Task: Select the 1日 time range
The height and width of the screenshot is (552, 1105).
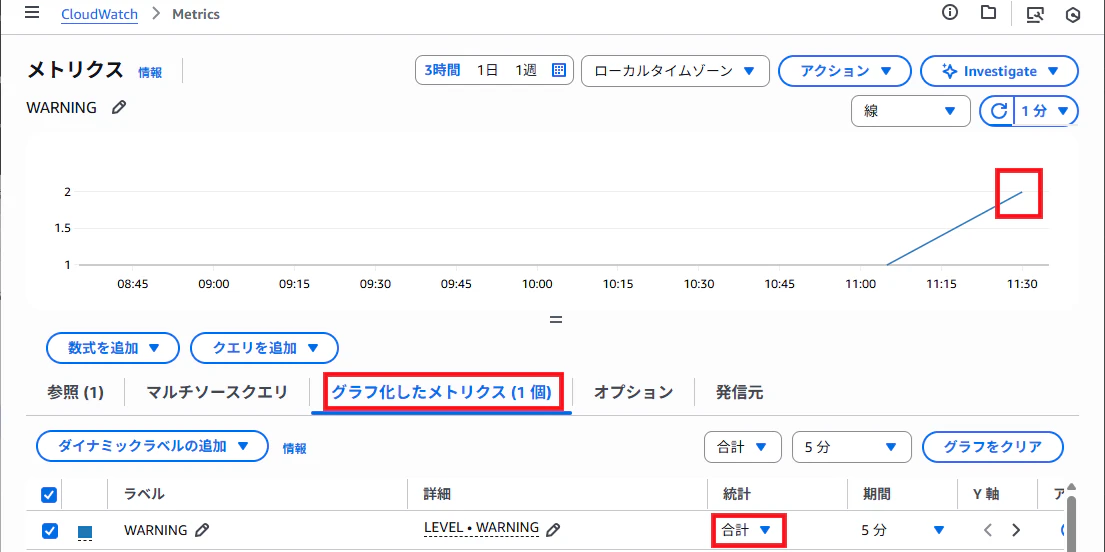Action: [x=488, y=70]
